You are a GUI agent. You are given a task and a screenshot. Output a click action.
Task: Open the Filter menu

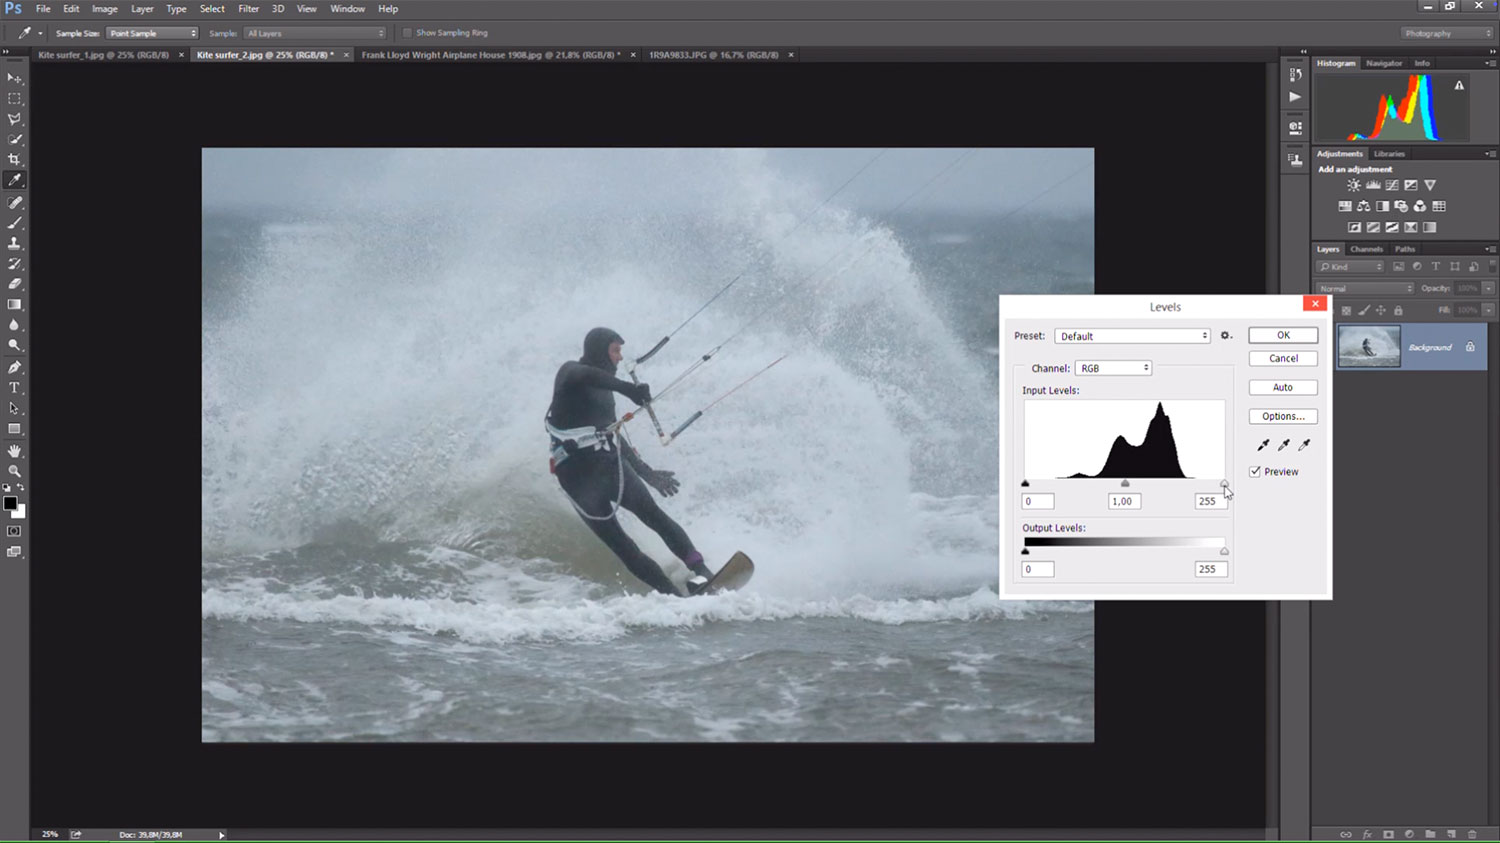click(248, 9)
